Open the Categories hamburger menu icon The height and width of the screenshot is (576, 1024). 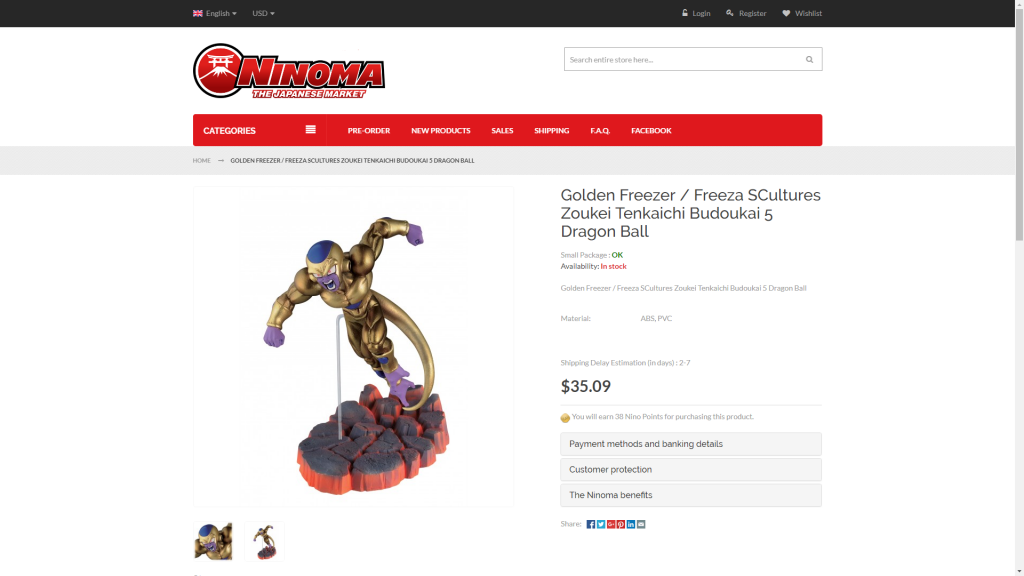pyautogui.click(x=311, y=129)
